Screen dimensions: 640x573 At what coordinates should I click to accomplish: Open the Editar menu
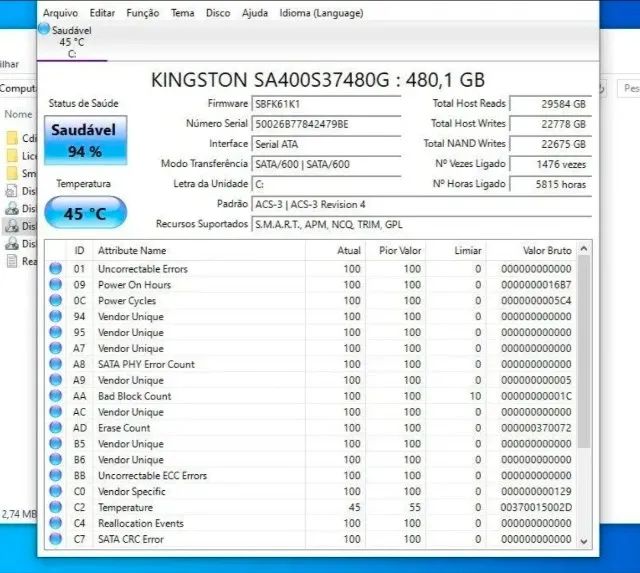[102, 13]
